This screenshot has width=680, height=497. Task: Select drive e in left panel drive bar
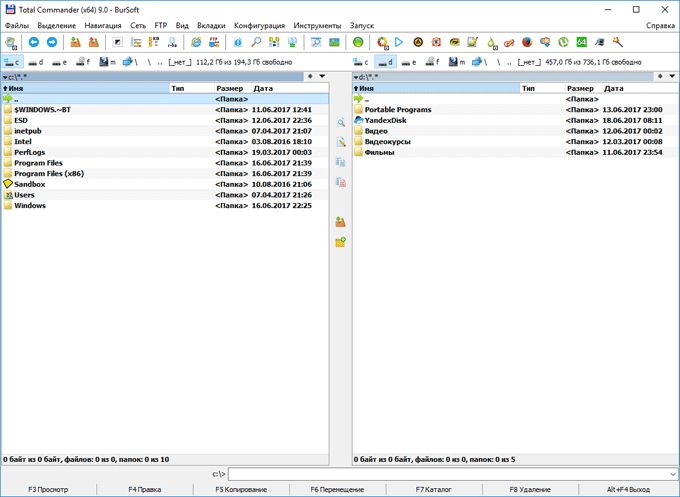coord(59,62)
